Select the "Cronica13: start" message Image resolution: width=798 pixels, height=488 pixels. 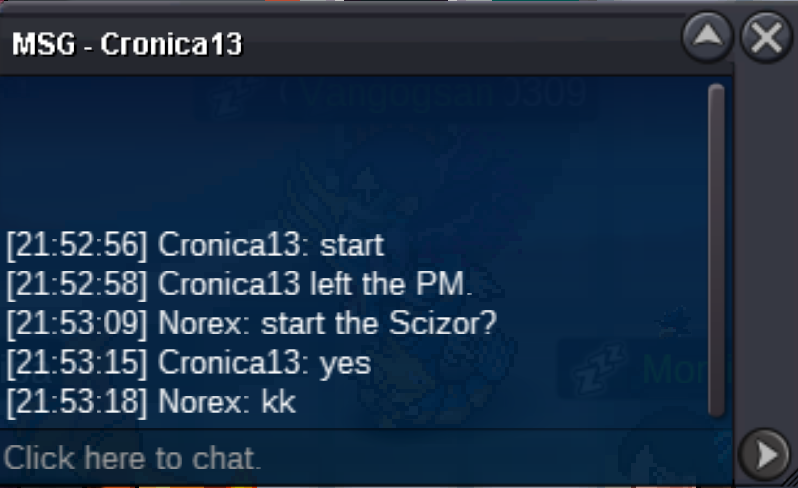click(x=195, y=245)
